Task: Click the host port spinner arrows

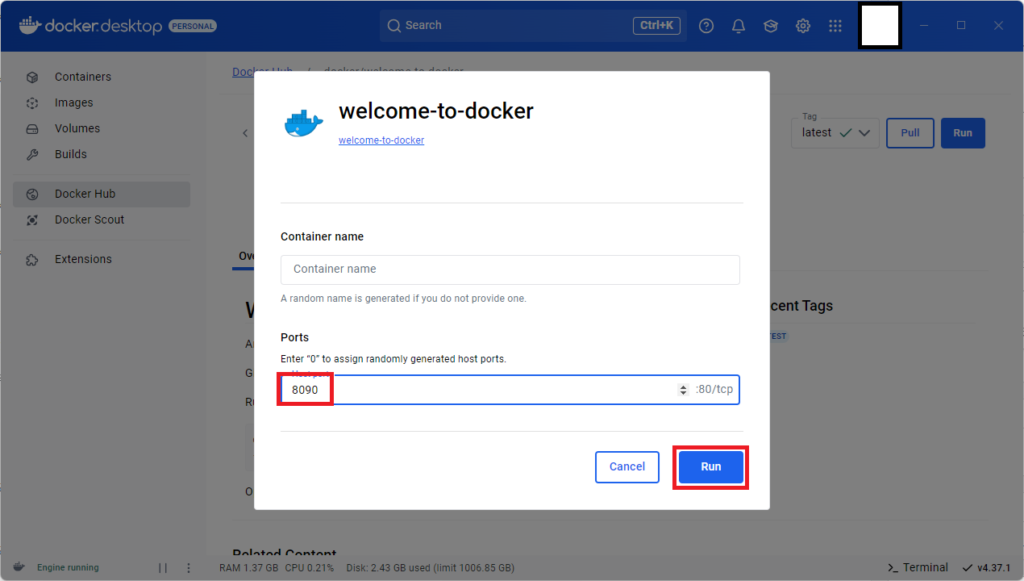Action: pos(683,390)
